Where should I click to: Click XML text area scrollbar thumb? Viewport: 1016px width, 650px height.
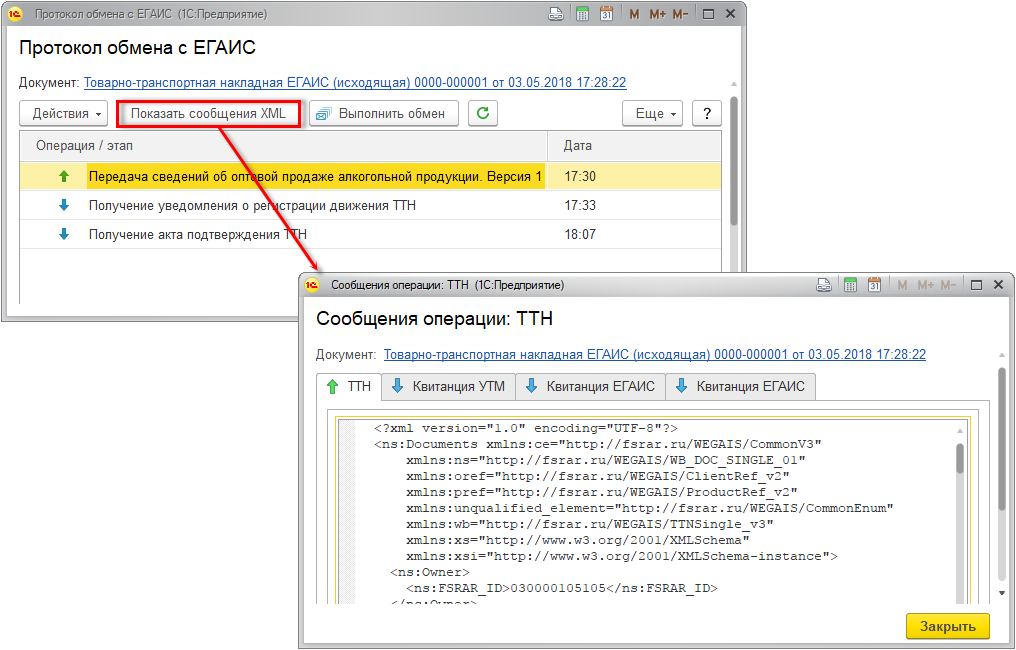pyautogui.click(x=960, y=459)
